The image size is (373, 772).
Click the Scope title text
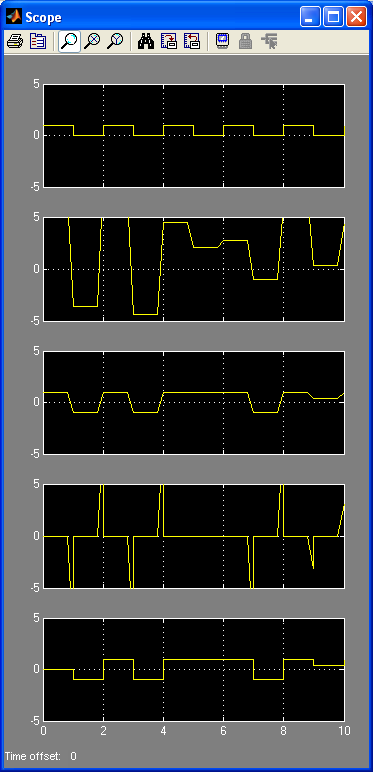43,18
